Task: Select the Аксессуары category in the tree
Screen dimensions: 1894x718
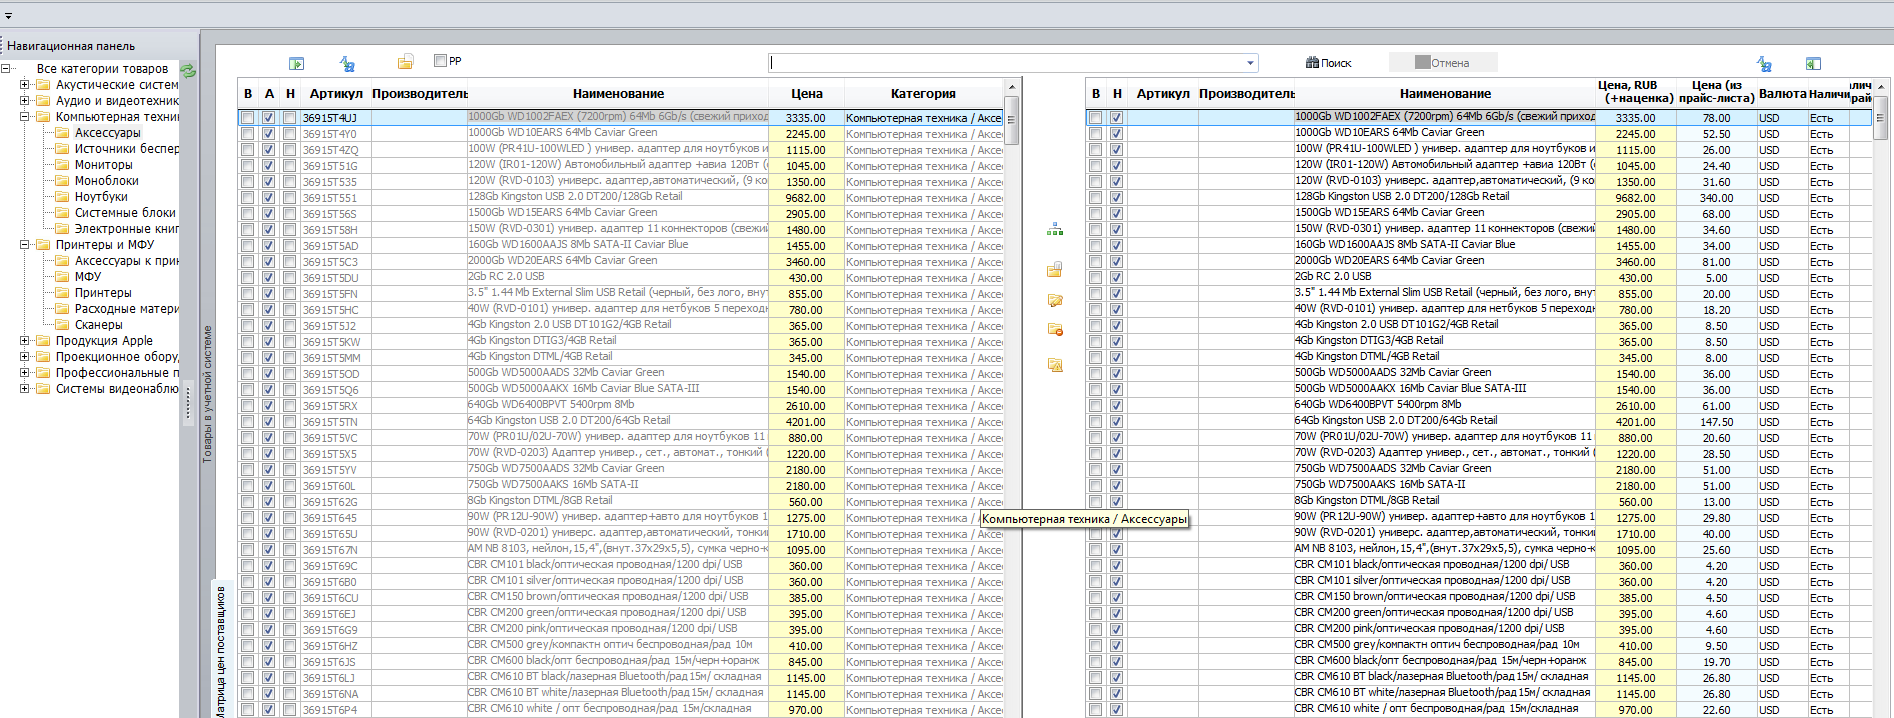Action: click(108, 133)
